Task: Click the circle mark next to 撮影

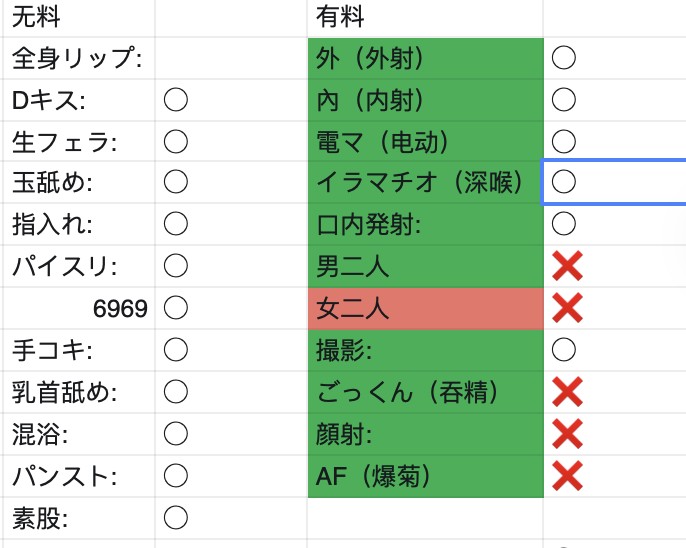Action: pyautogui.click(x=564, y=349)
